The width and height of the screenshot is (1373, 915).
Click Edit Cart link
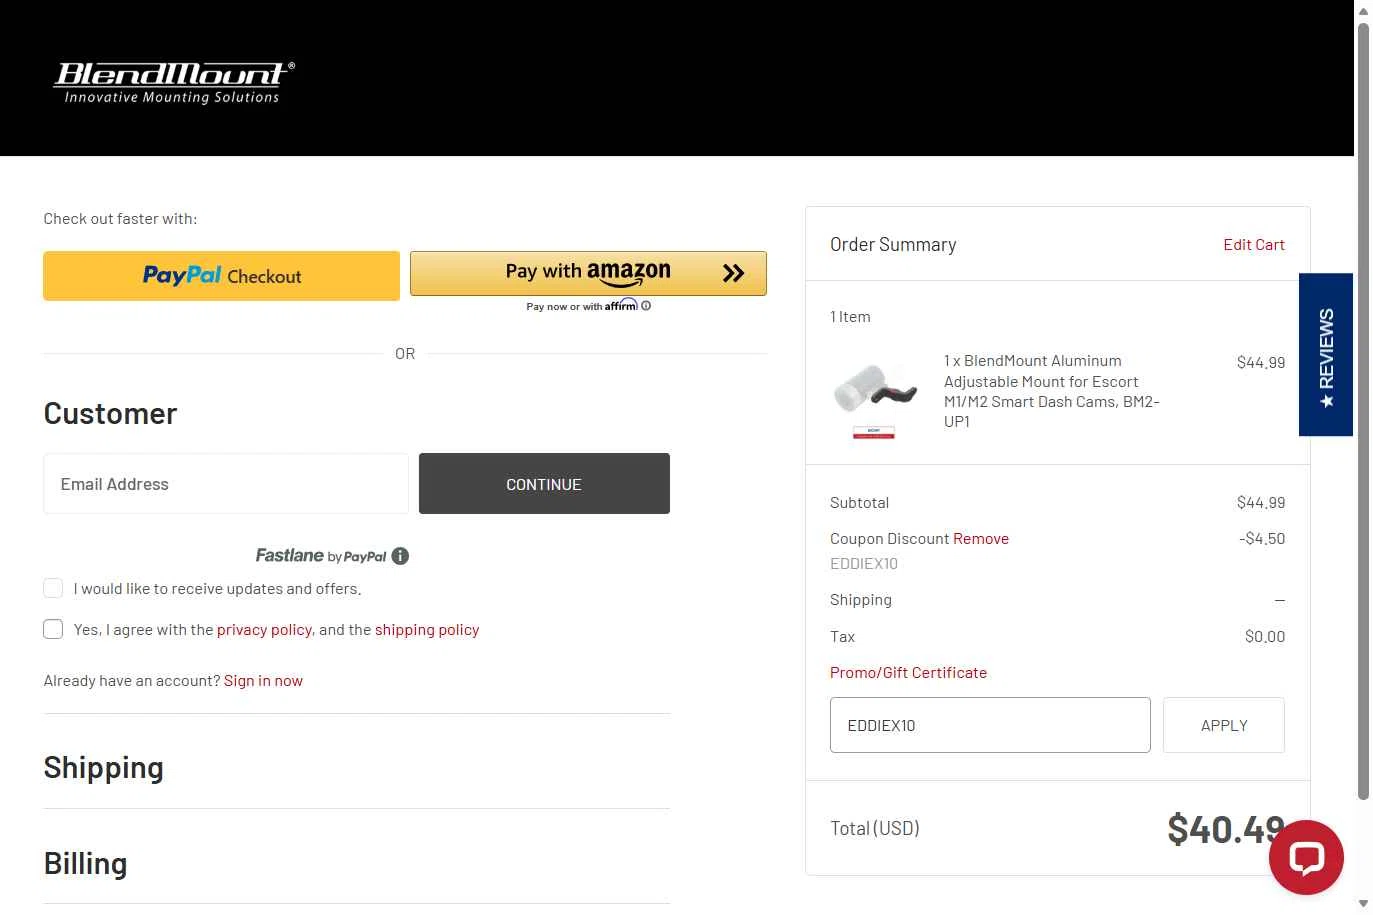(1254, 245)
